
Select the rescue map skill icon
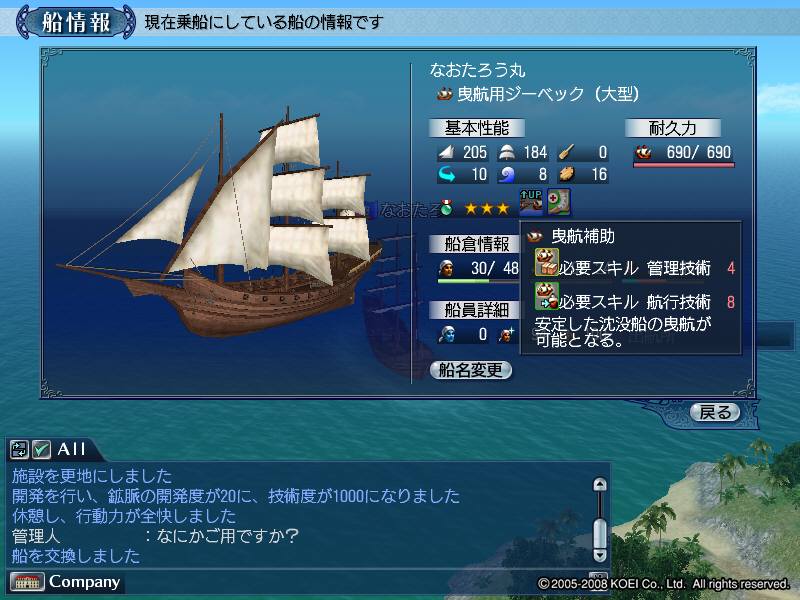559,202
